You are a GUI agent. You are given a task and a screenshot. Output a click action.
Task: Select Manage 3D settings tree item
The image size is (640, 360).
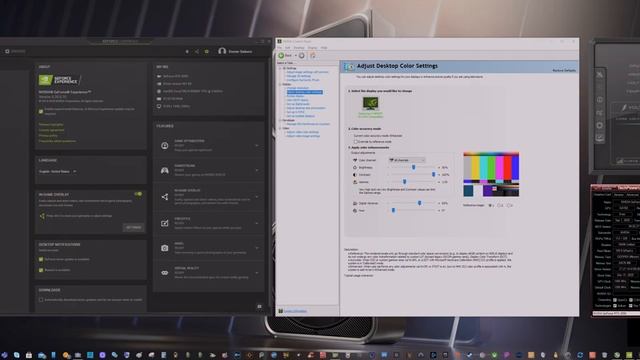[298, 76]
